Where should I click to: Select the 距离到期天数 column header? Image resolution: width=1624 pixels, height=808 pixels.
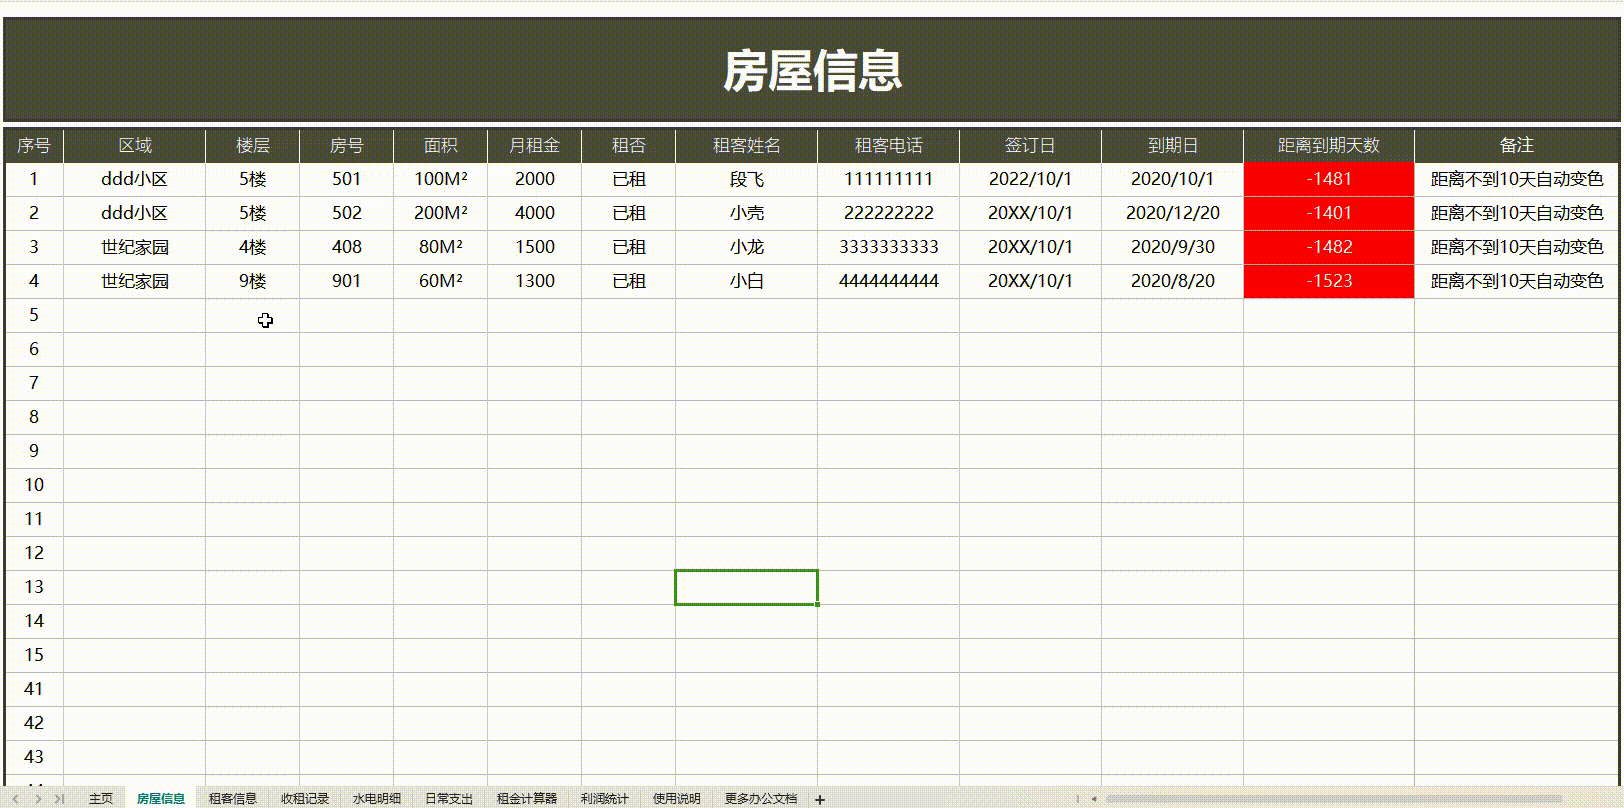(1329, 146)
